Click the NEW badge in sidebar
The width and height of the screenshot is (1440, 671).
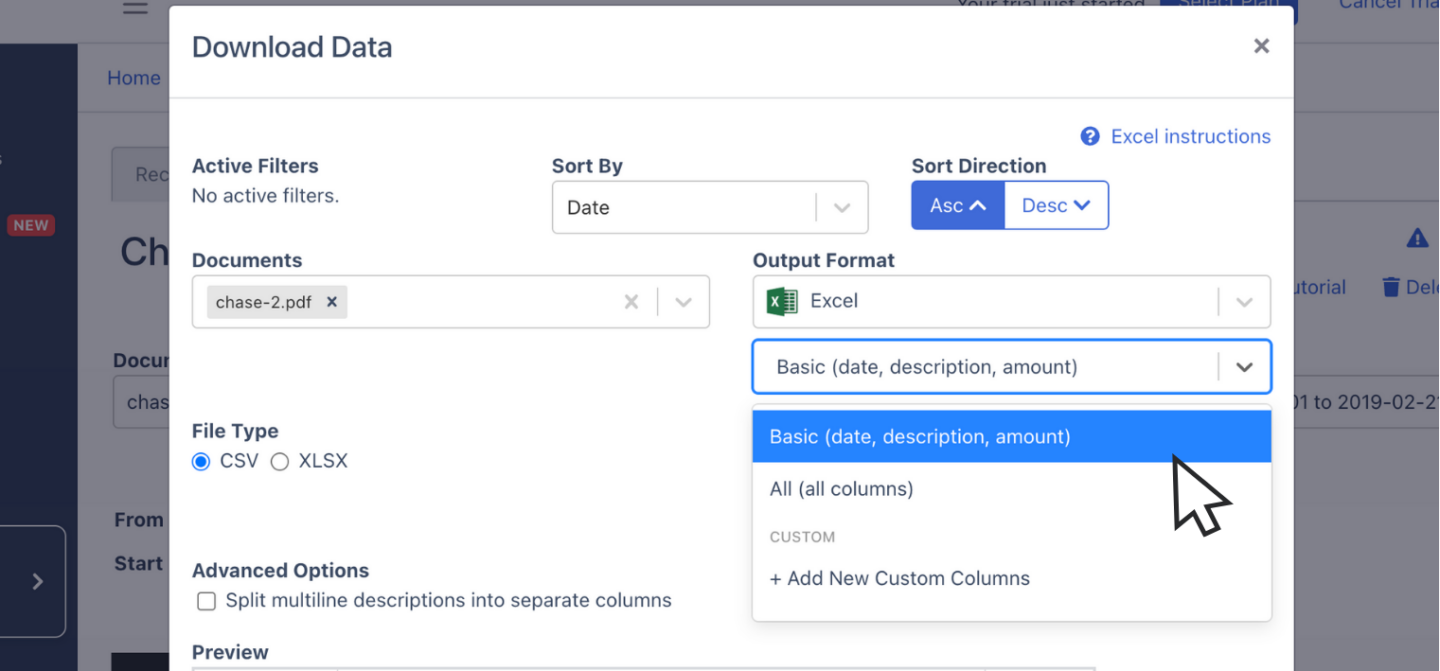point(30,225)
